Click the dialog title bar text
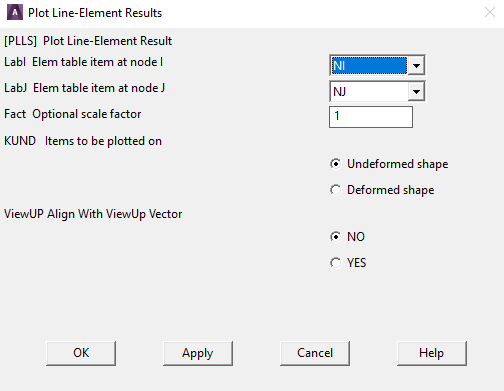Screen dimensions: 504x391 pos(95,13)
